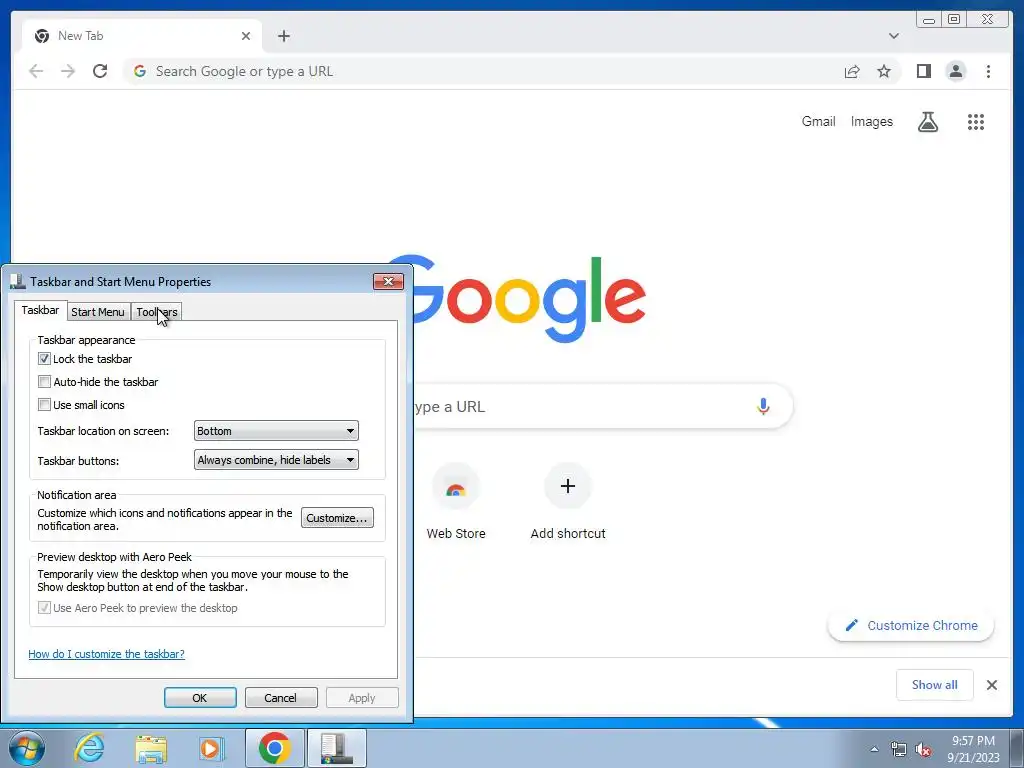1024x768 pixels.
Task: Select the New Tab browser tab
Action: [142, 36]
